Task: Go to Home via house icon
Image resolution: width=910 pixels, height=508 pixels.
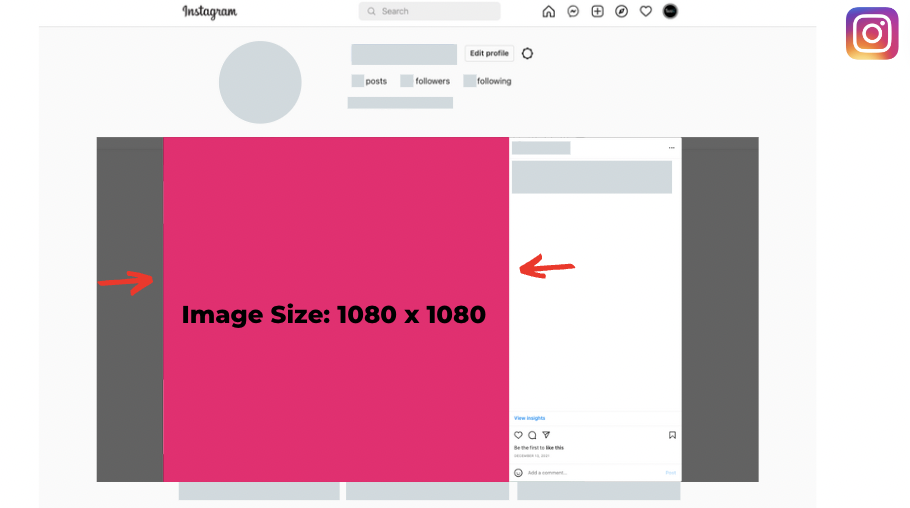Action: click(x=548, y=12)
